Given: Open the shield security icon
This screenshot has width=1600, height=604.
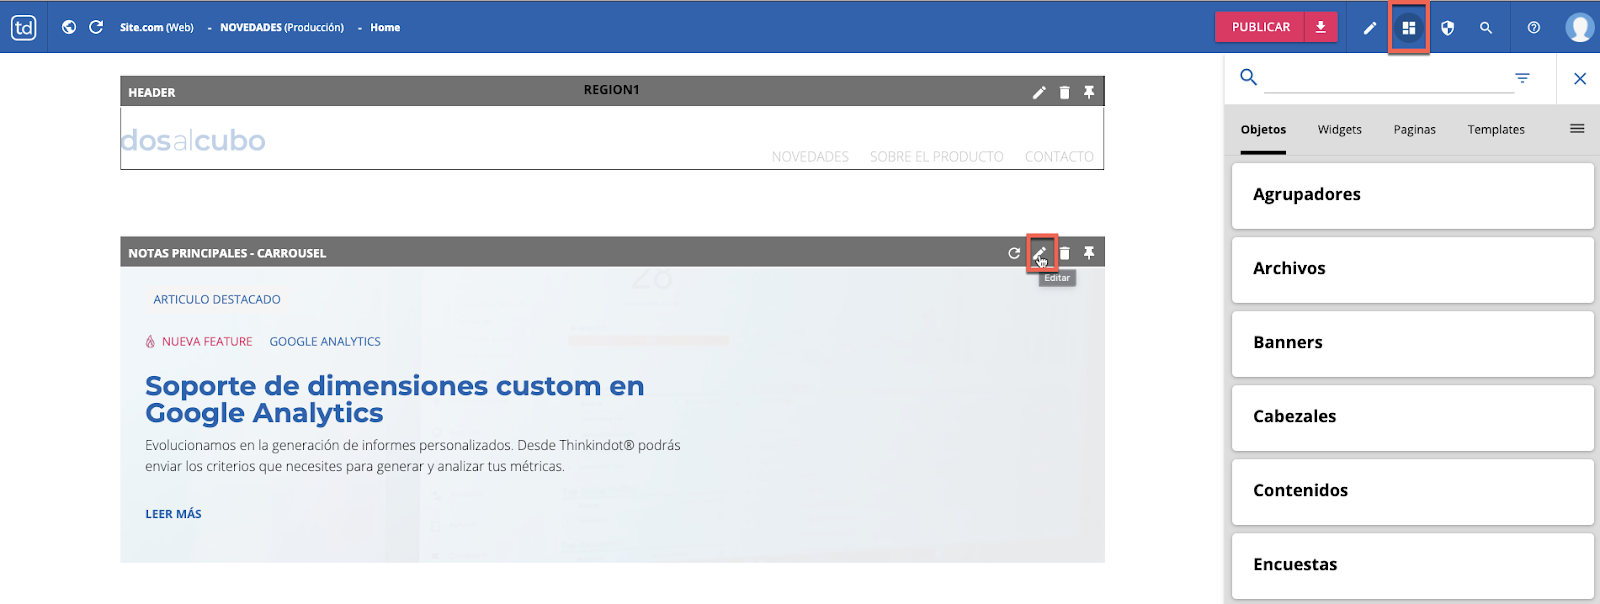Looking at the screenshot, I should pyautogui.click(x=1447, y=28).
